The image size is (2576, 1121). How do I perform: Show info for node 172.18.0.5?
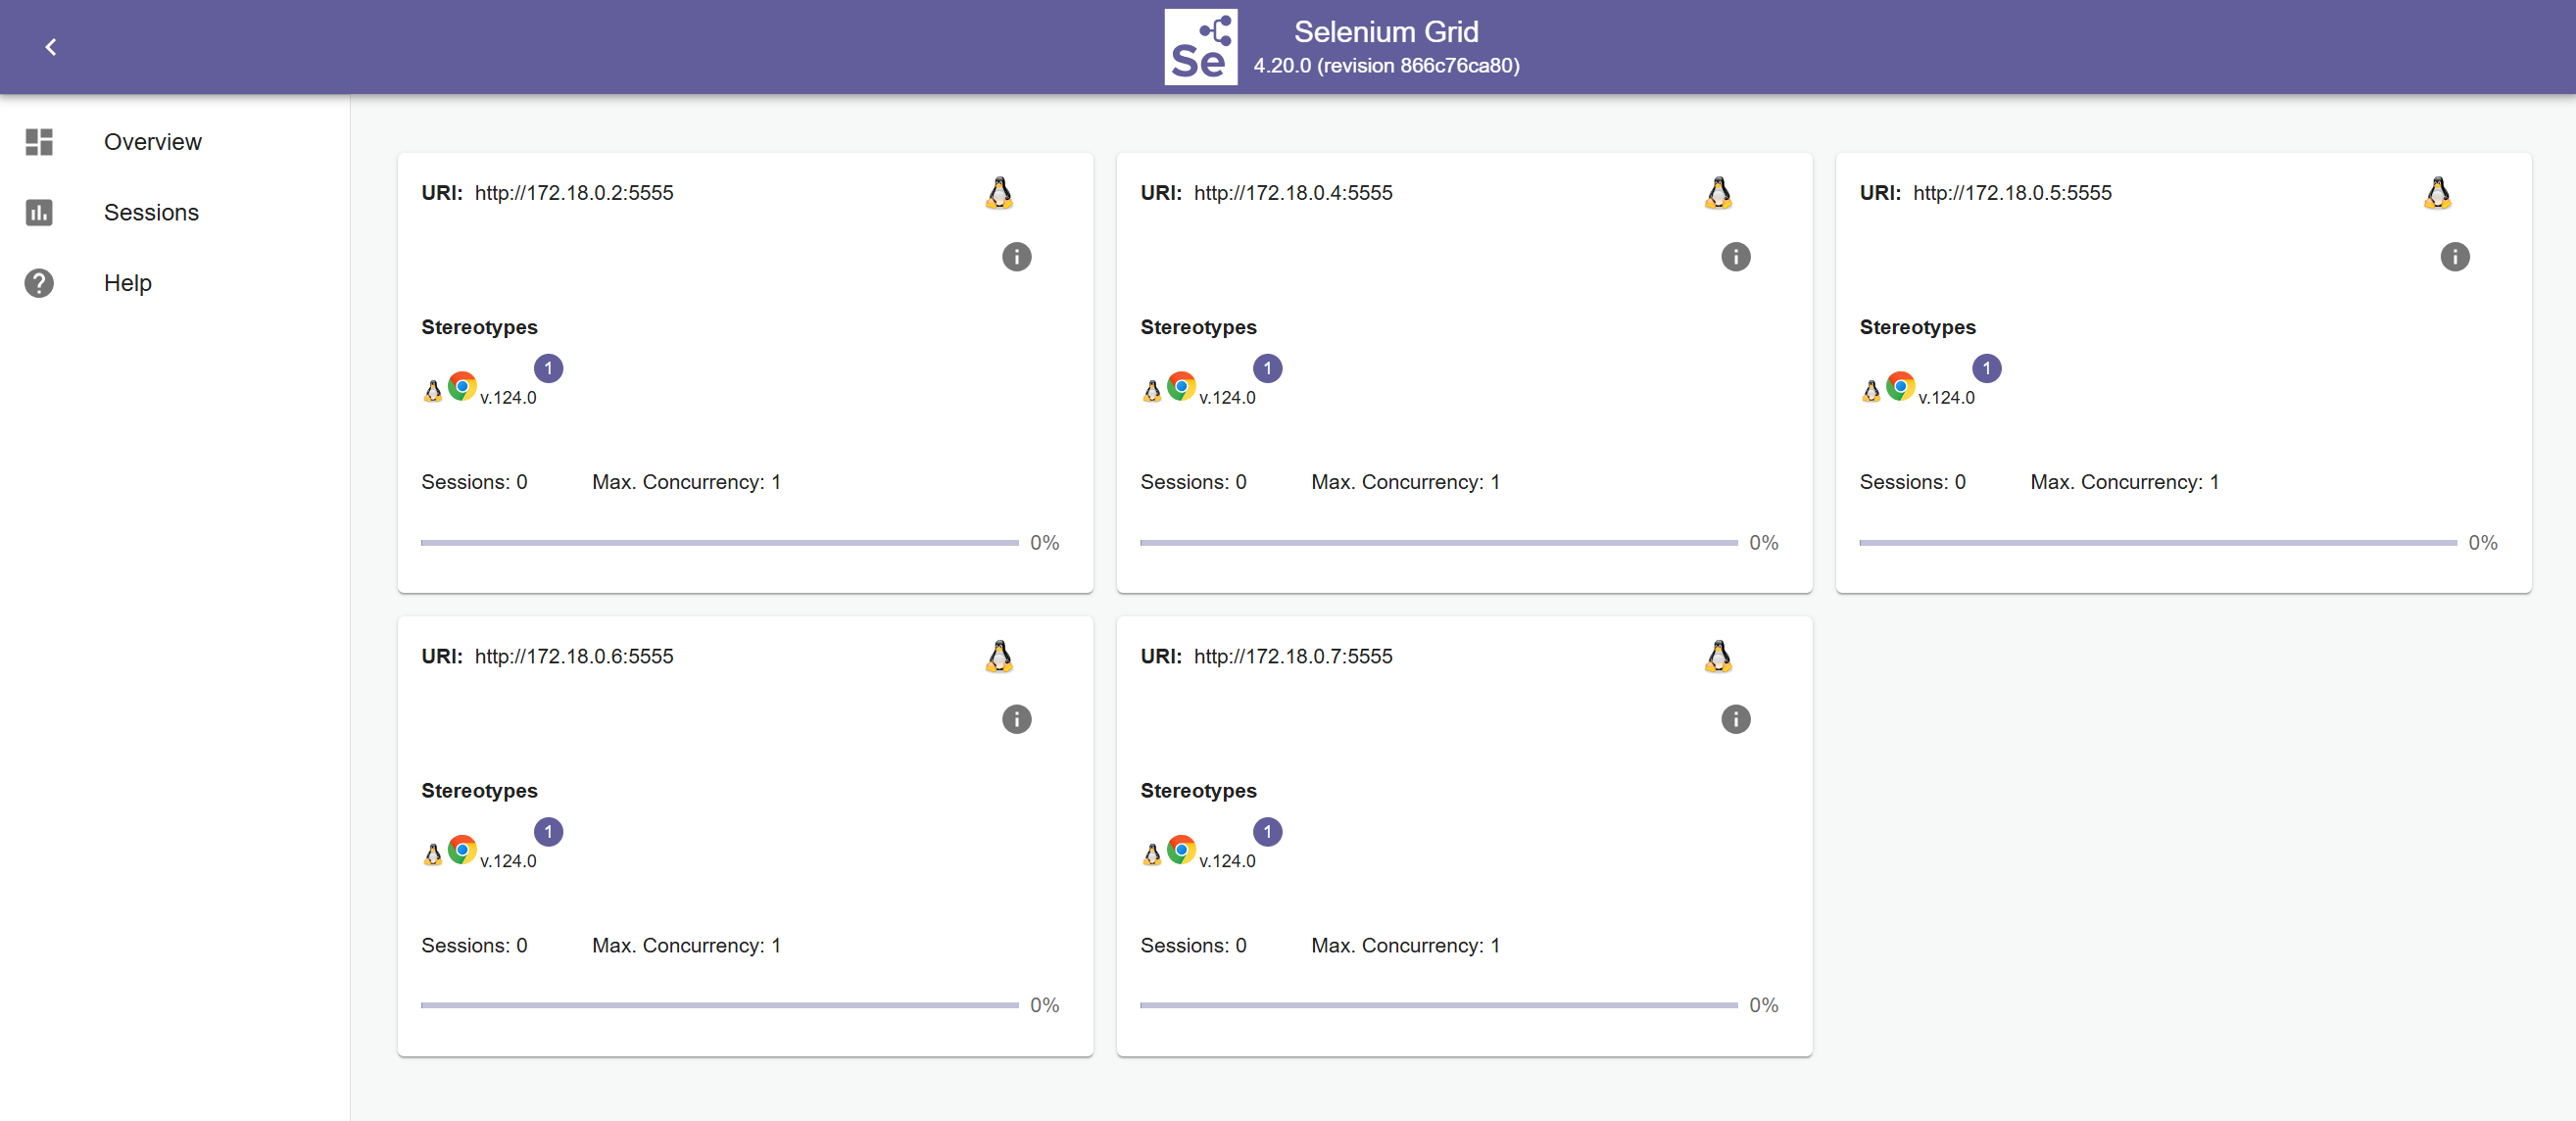point(2454,257)
